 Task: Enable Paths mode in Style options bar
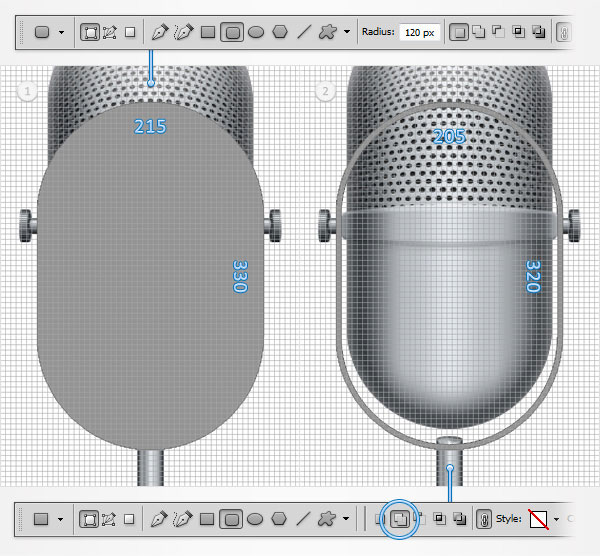coord(109,519)
